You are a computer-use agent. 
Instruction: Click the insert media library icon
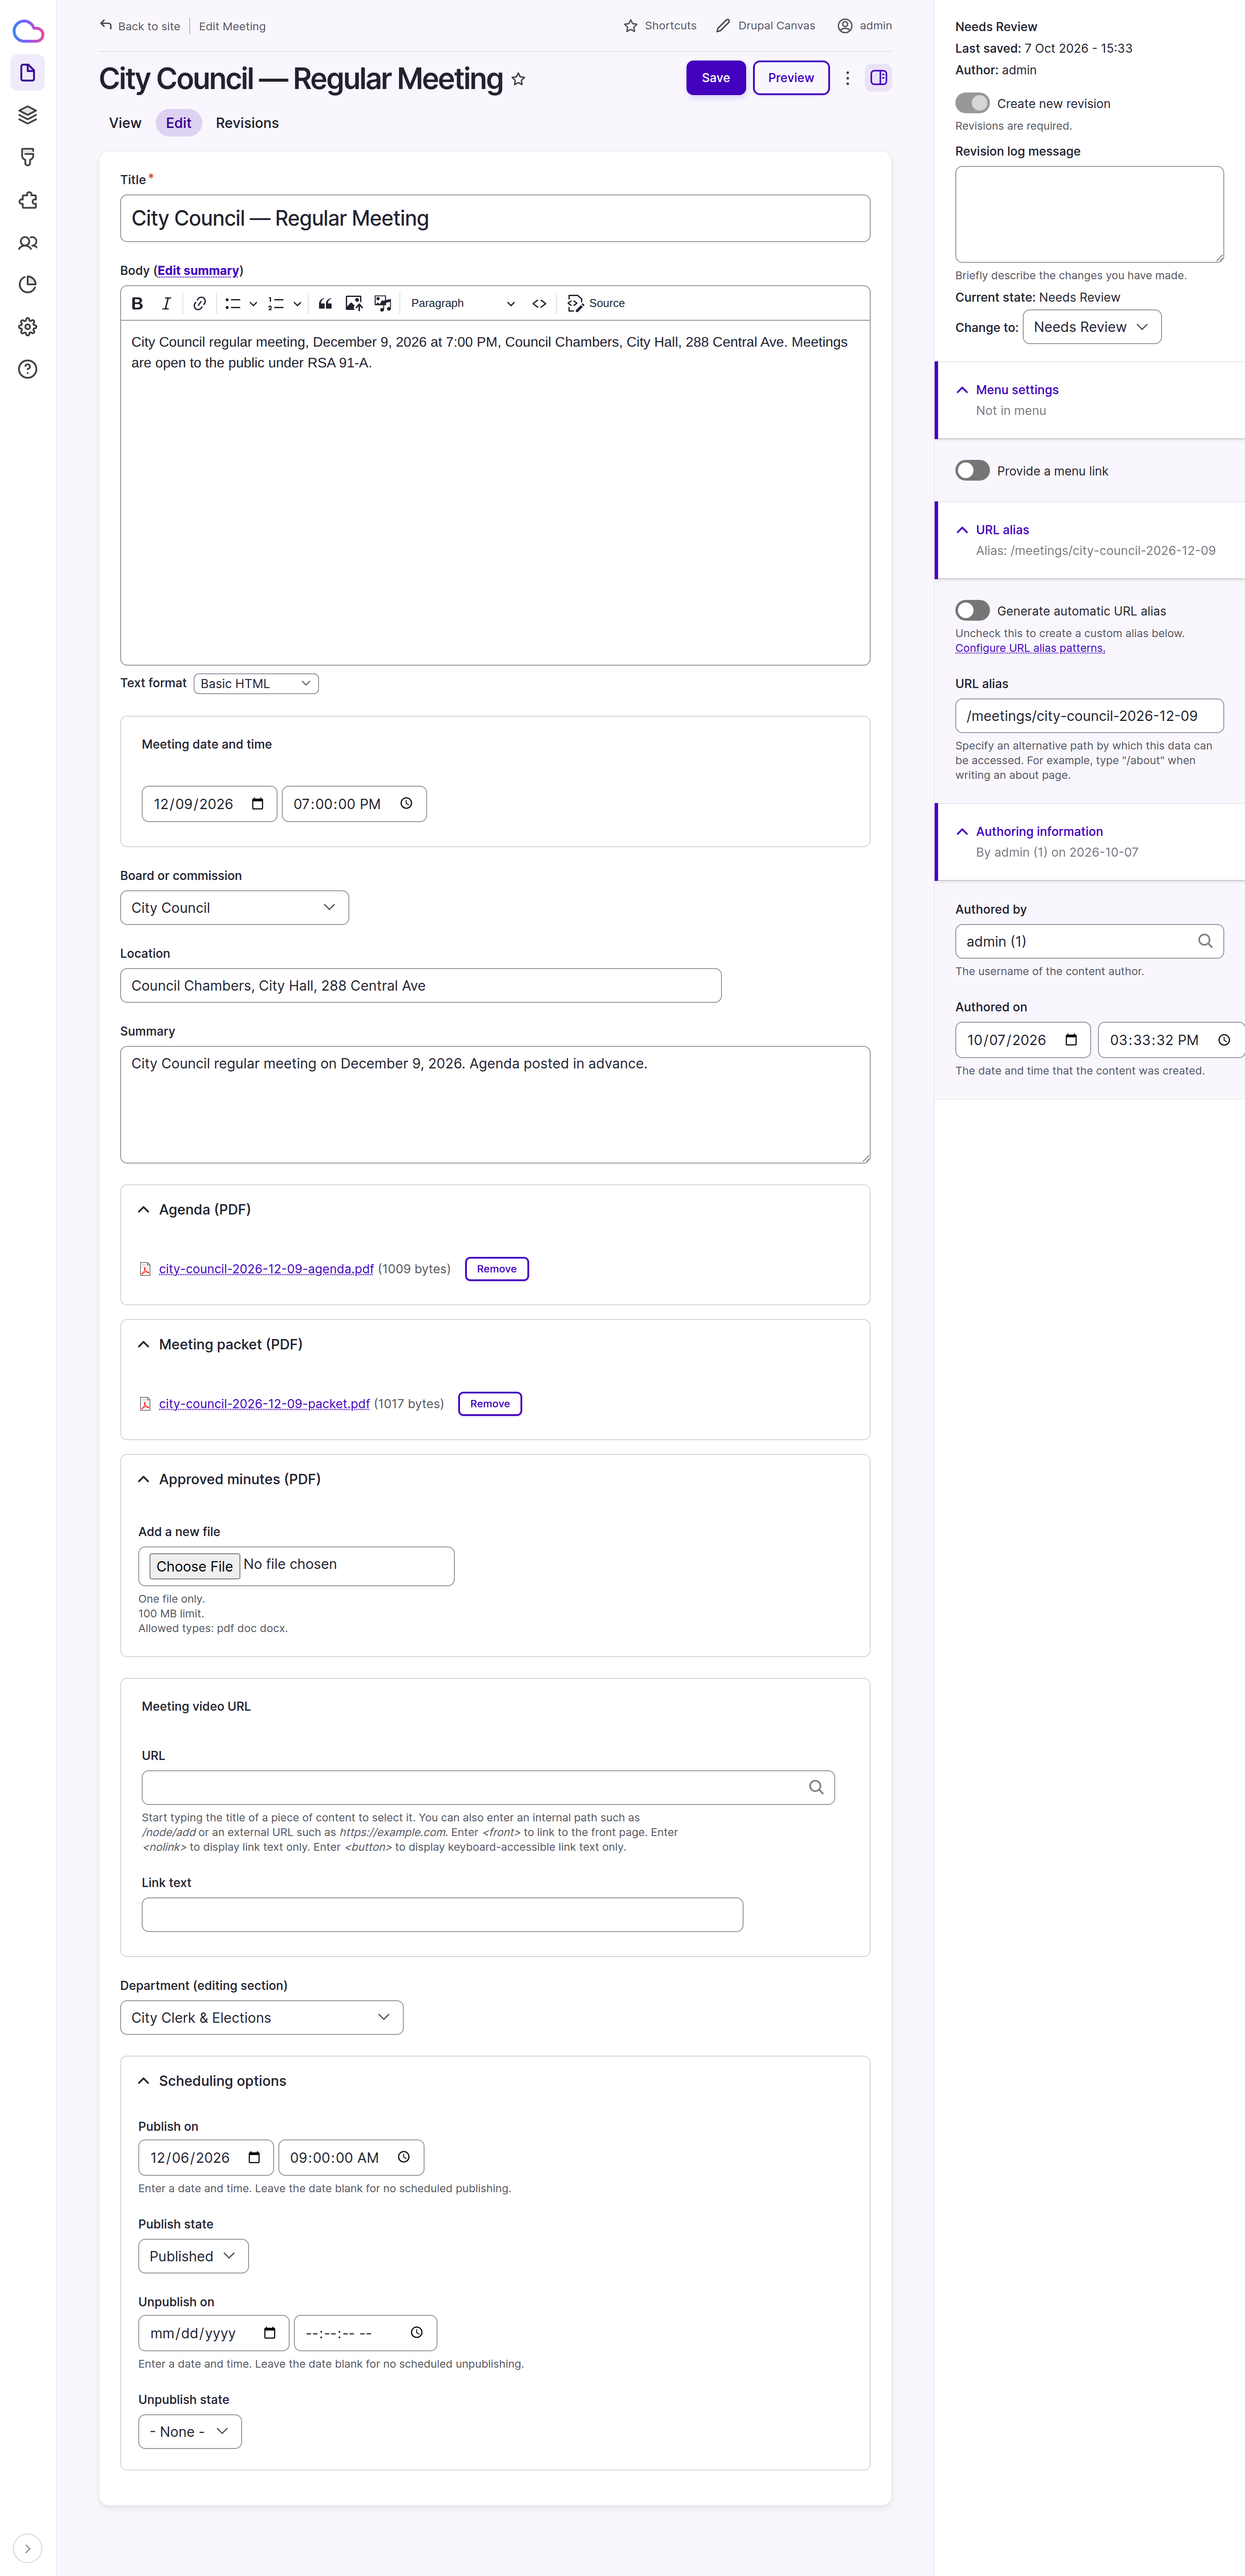coord(383,303)
